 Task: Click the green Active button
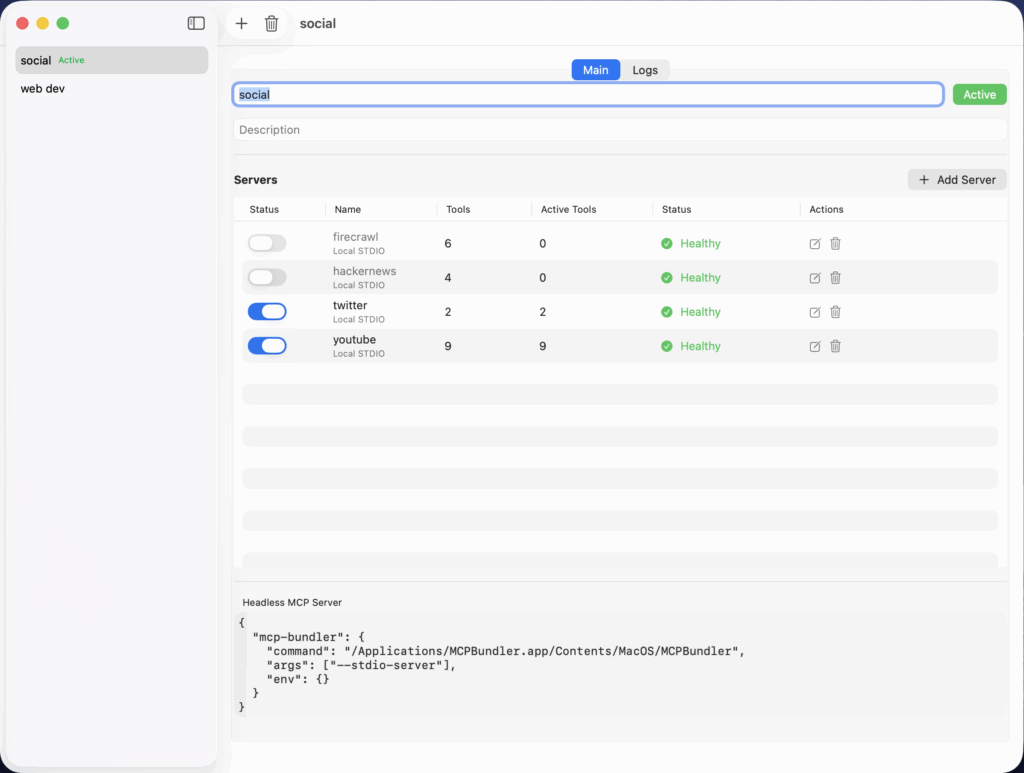(979, 95)
